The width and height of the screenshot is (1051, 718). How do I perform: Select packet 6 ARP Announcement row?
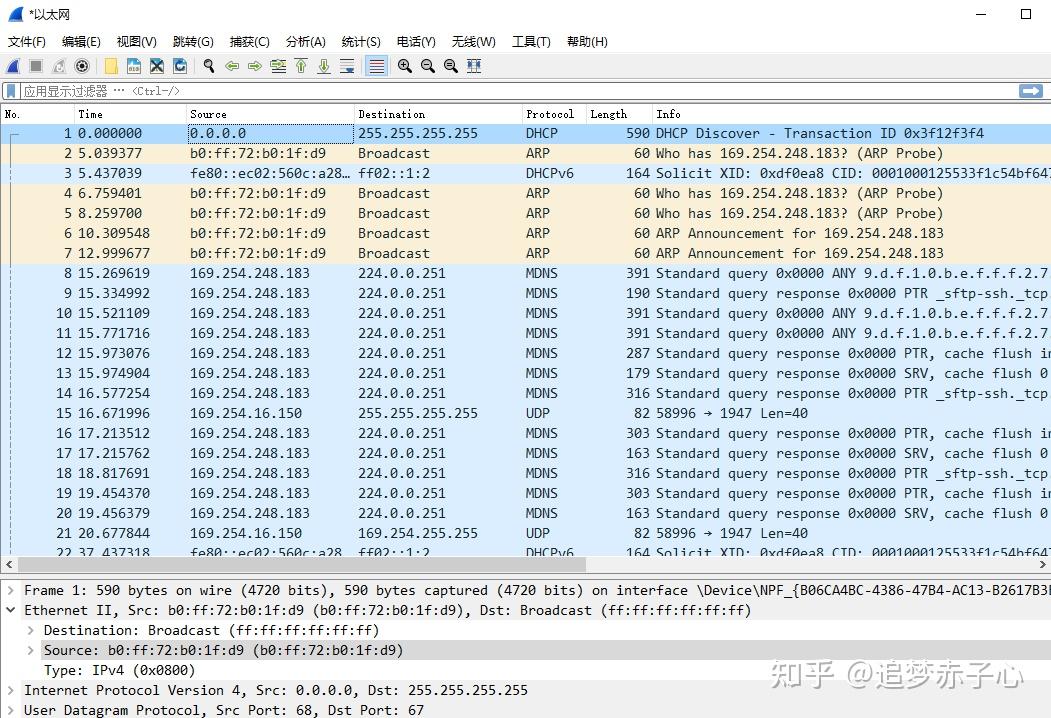click(x=526, y=233)
